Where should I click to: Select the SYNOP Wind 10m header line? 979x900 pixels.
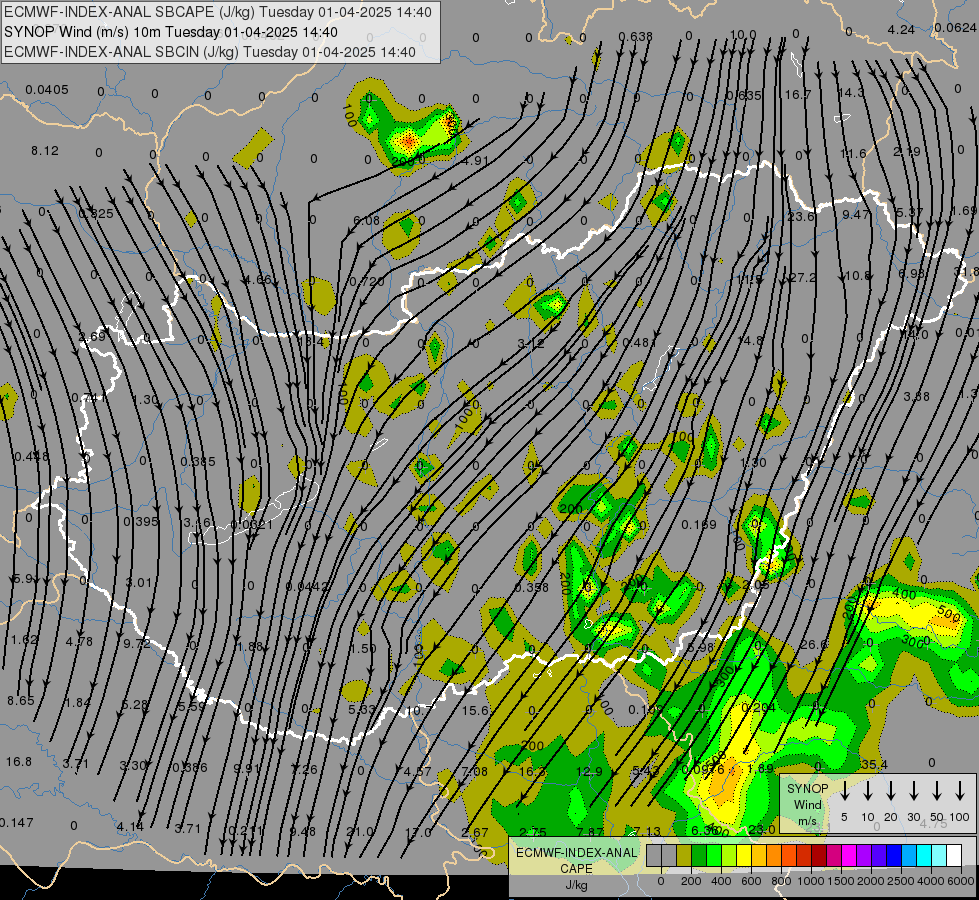click(x=170, y=32)
